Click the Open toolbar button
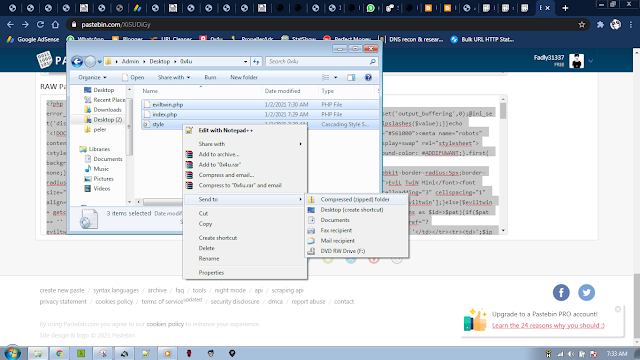 (x=133, y=78)
